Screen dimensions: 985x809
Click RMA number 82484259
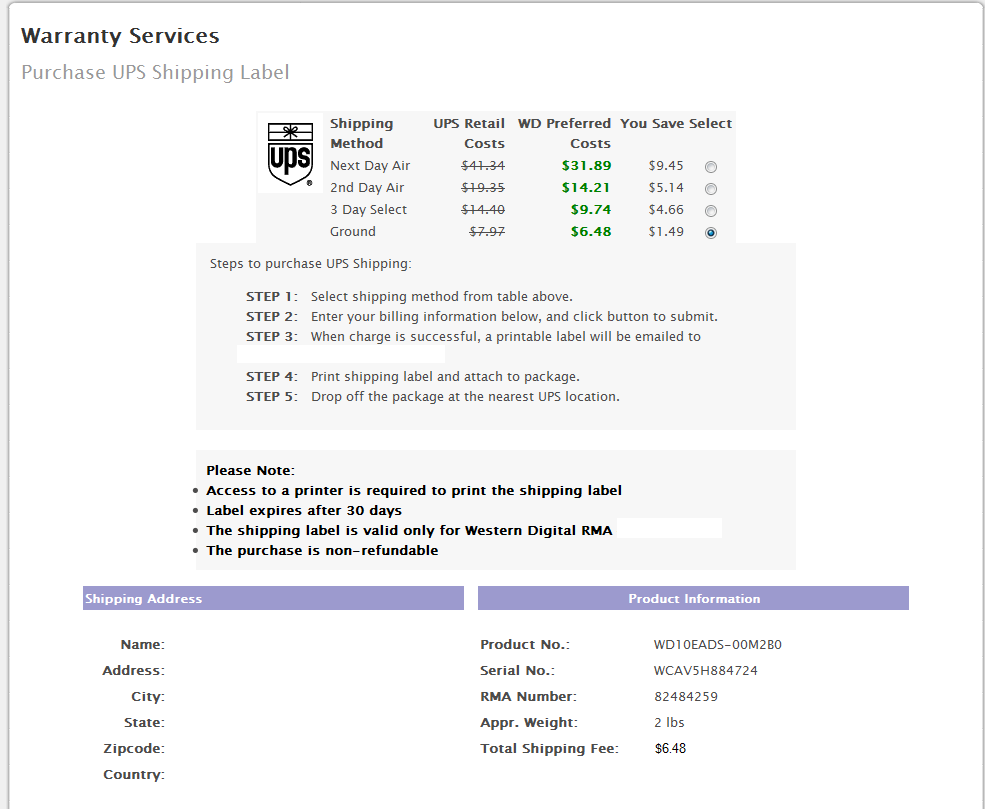pyautogui.click(x=685, y=697)
